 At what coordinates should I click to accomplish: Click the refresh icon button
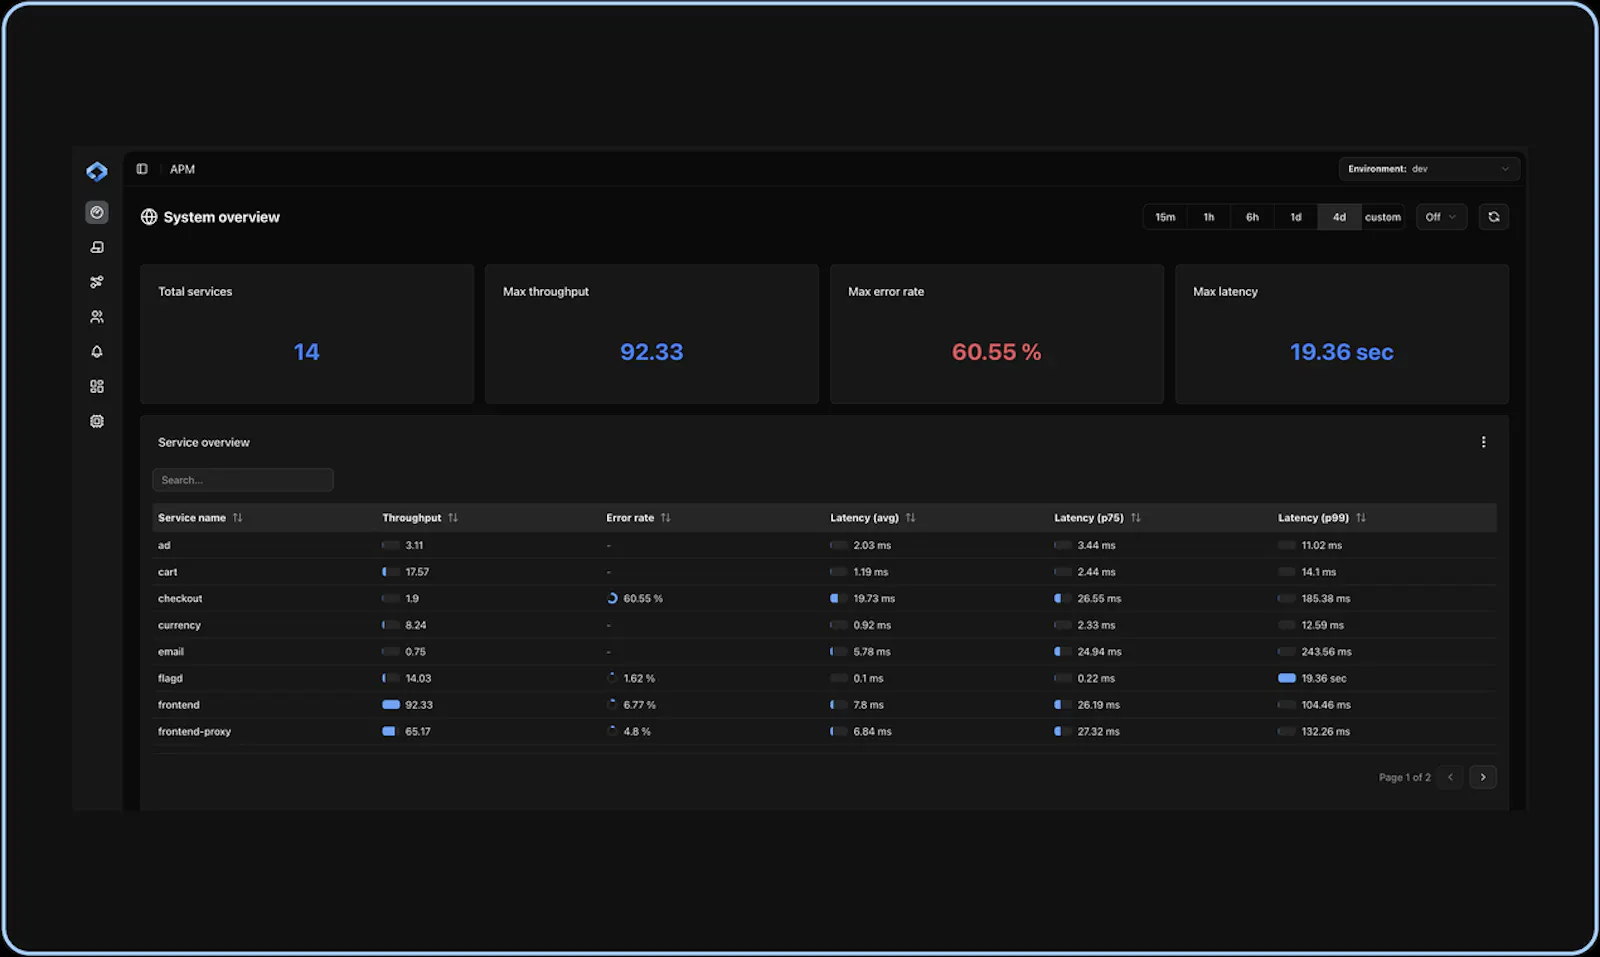1494,217
